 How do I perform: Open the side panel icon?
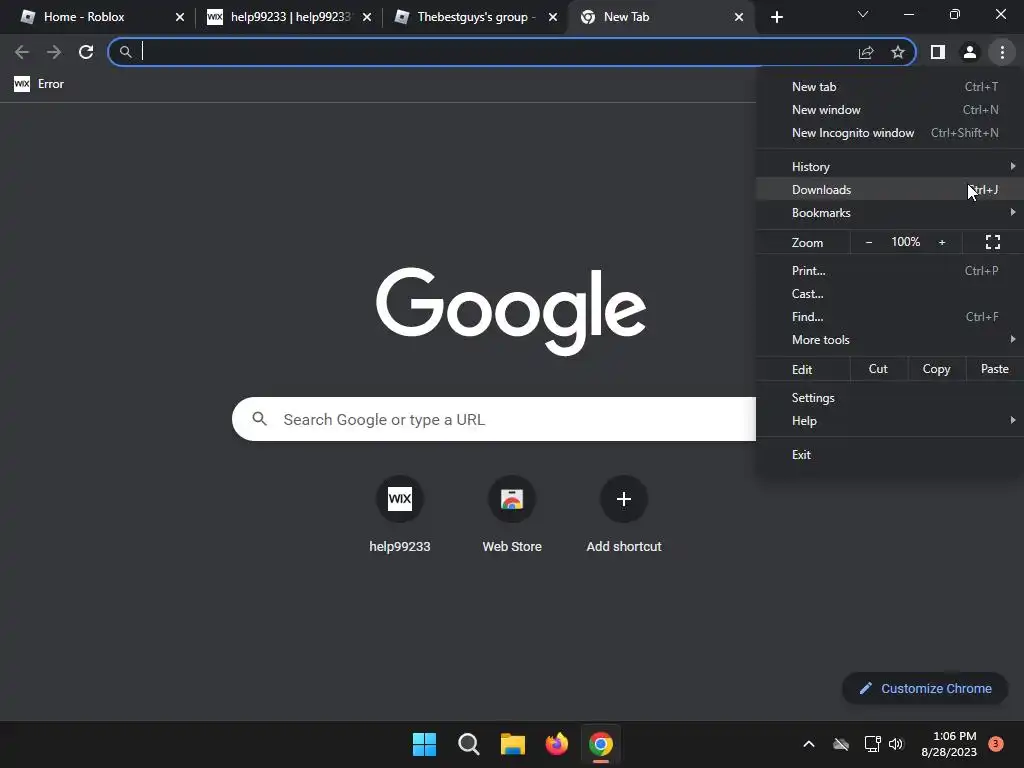coord(938,52)
